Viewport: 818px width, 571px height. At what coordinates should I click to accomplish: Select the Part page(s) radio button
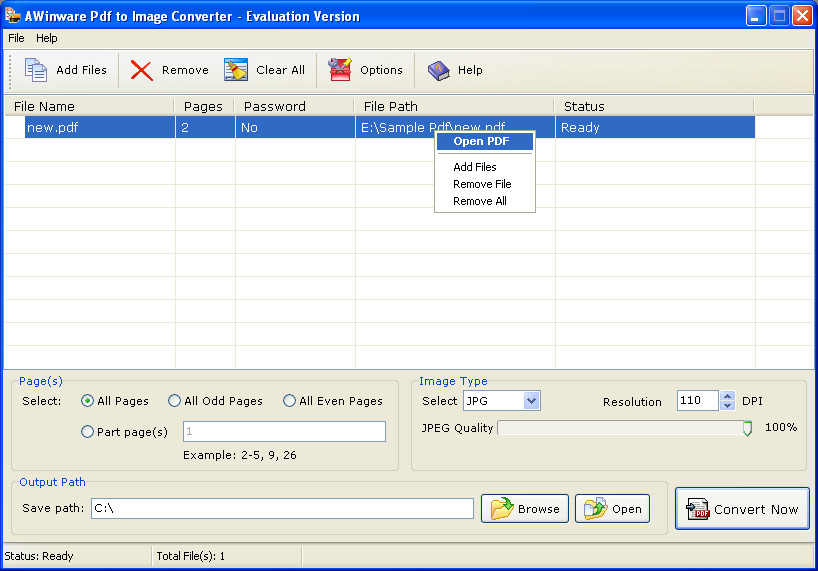87,432
